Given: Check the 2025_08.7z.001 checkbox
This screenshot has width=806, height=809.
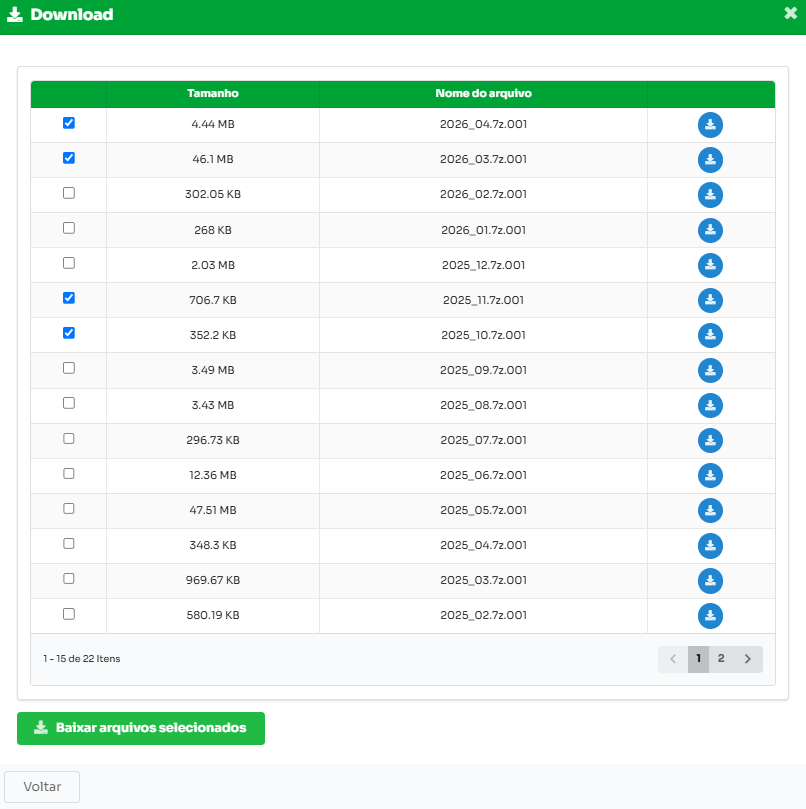Looking at the screenshot, I should tap(69, 403).
